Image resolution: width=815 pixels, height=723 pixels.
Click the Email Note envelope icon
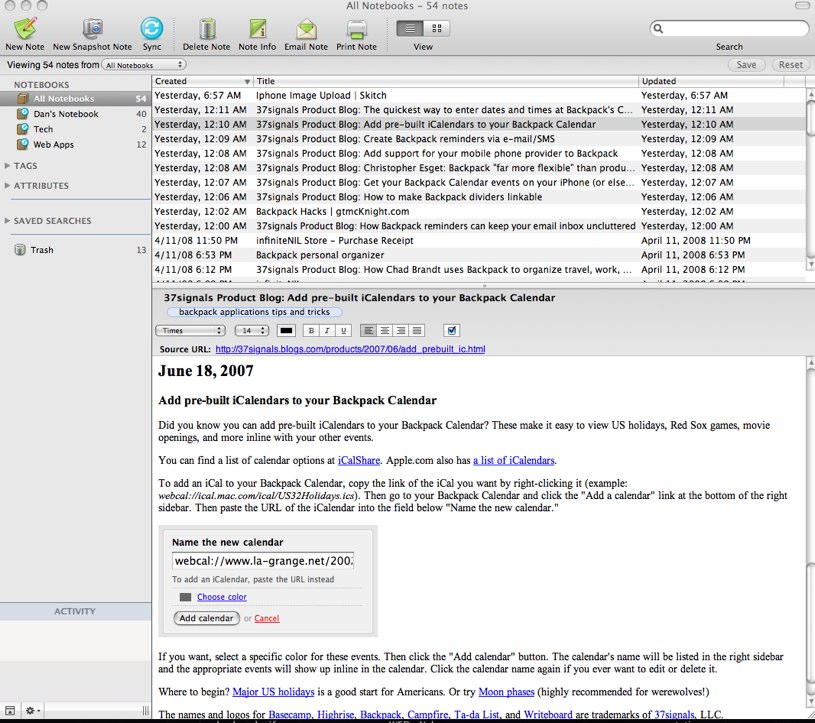pyautogui.click(x=306, y=29)
